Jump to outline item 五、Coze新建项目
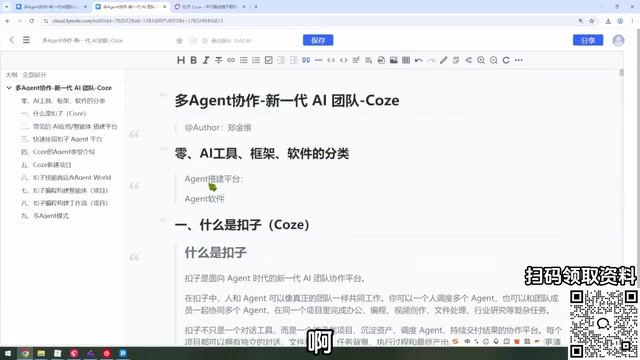Screen dimensions: 640x360 46,165
